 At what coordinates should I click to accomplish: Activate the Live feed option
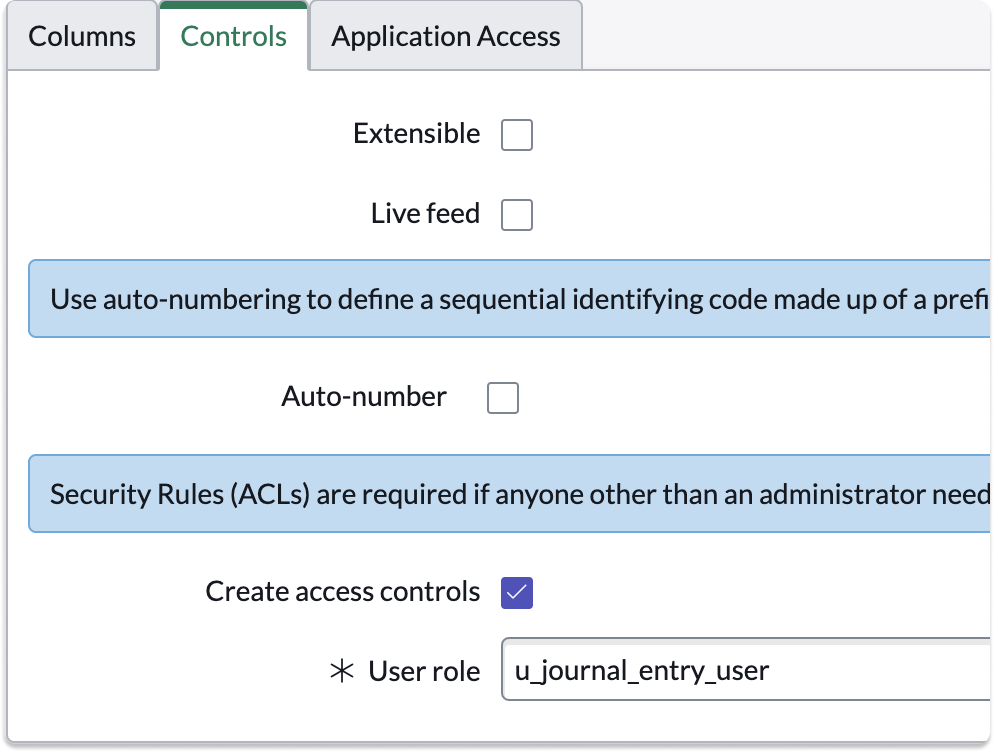(x=517, y=214)
